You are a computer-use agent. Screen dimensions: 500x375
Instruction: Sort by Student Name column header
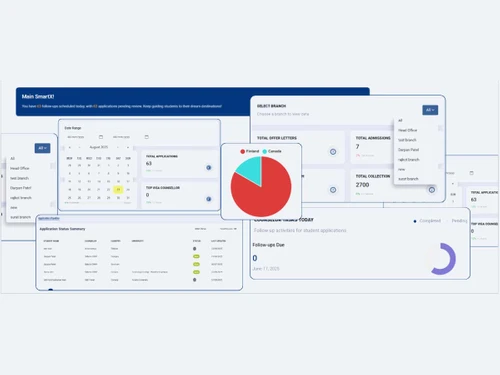(51, 241)
